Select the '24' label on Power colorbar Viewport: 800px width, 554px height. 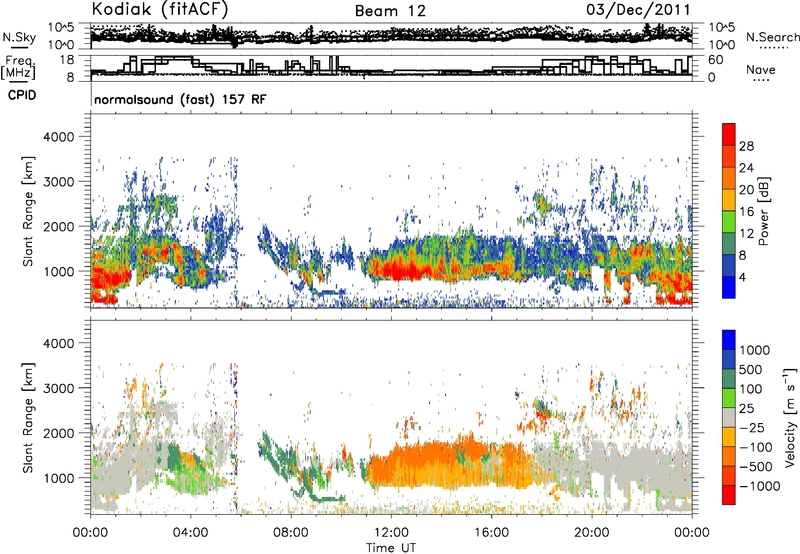(746, 168)
